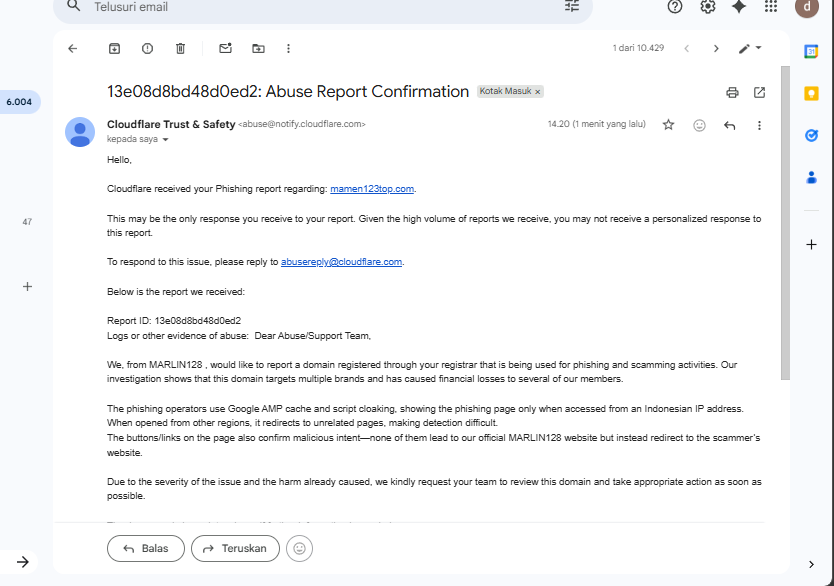Remove the Kotak Masuk label
Image resolution: width=834 pixels, height=586 pixels.
(538, 92)
